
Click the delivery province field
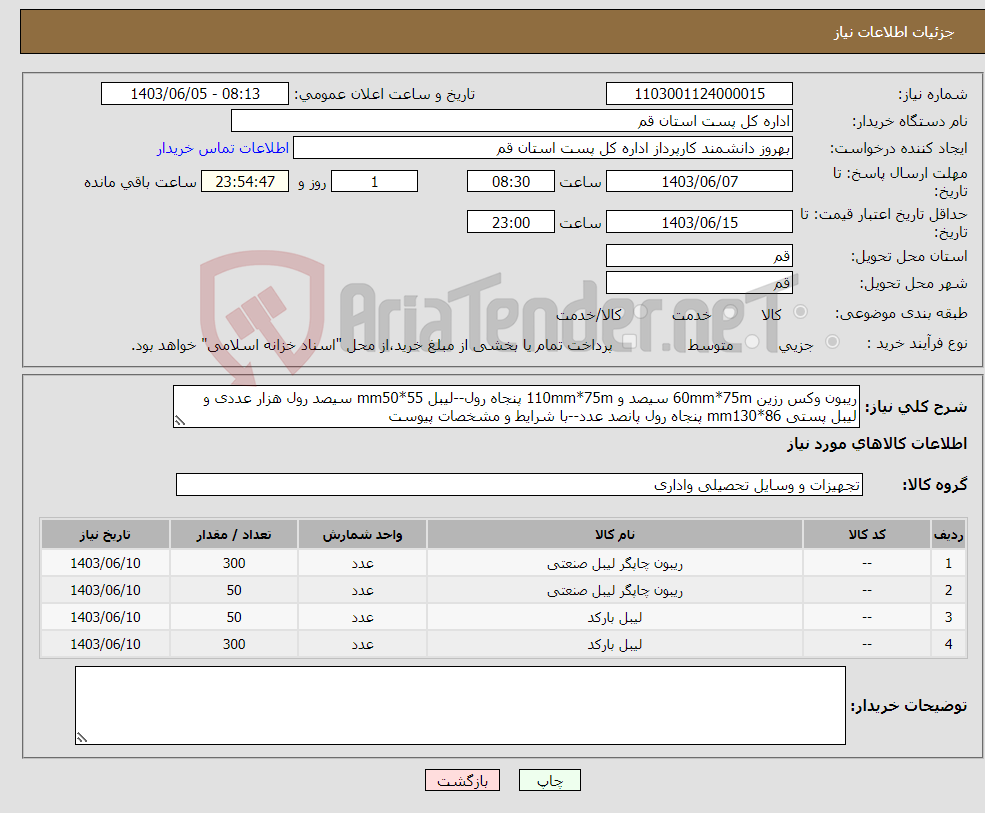coord(699,256)
